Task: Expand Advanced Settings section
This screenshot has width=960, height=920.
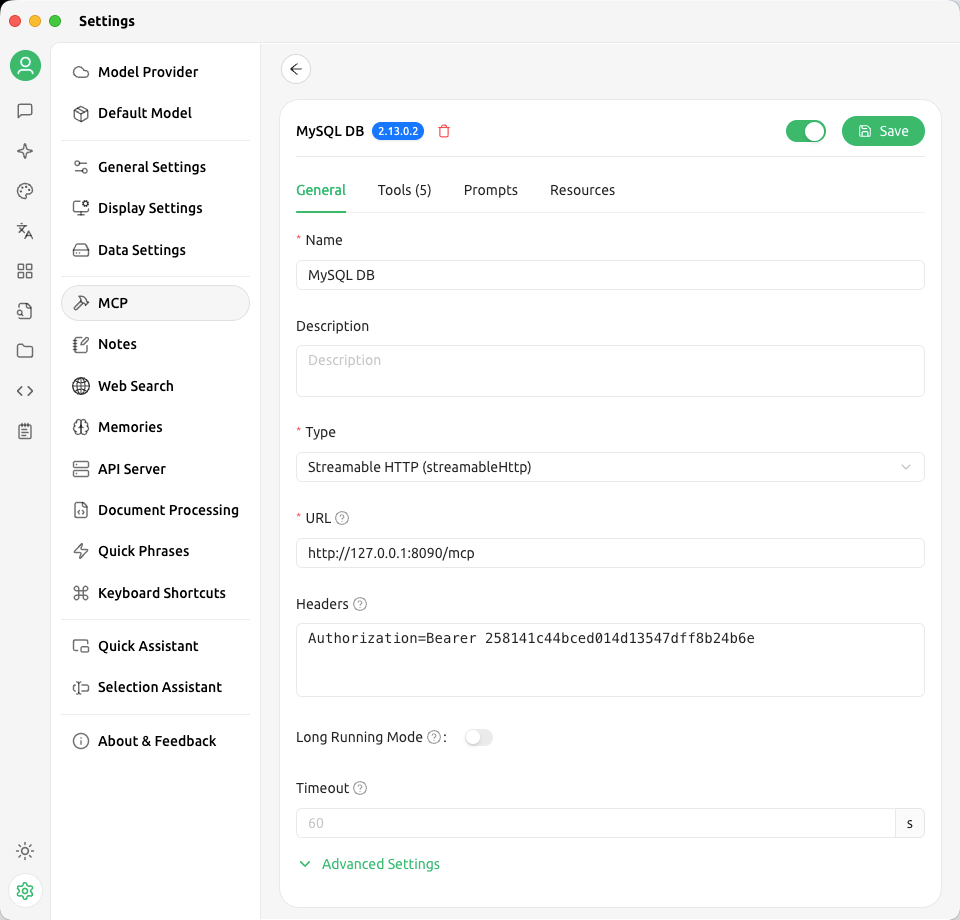Action: [x=380, y=864]
